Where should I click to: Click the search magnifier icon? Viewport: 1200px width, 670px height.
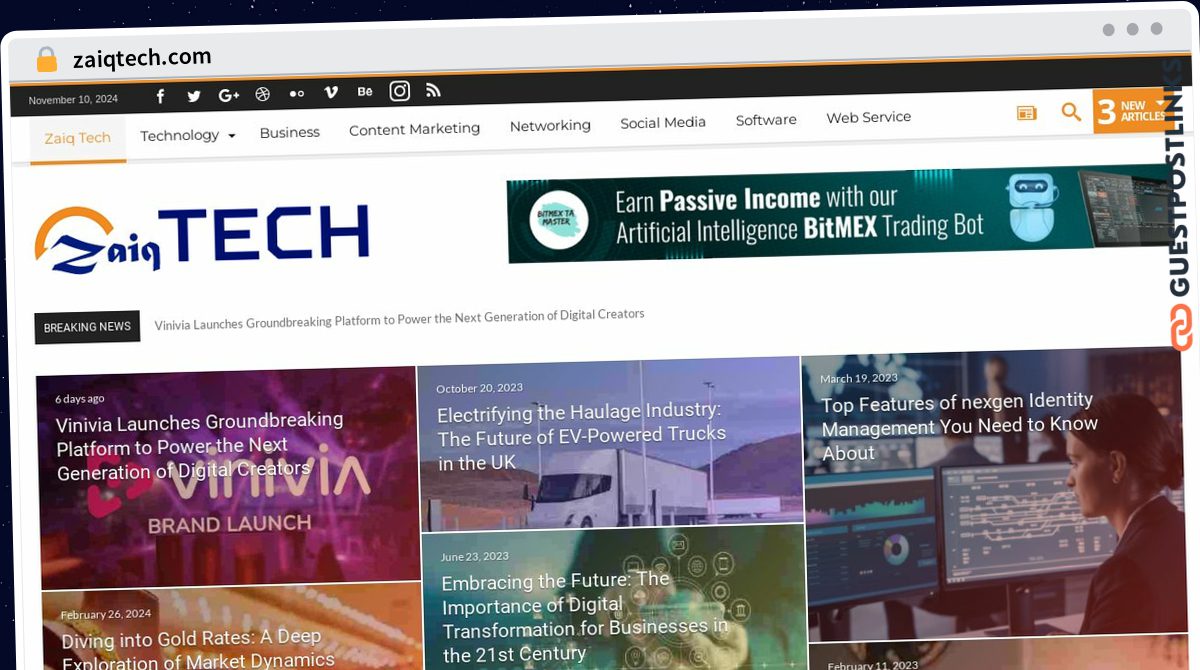coord(1071,112)
